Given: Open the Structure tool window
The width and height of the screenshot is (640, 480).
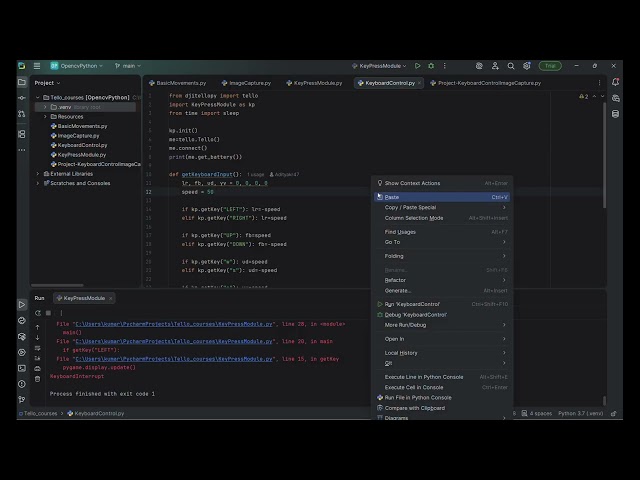Looking at the screenshot, I should (22, 134).
